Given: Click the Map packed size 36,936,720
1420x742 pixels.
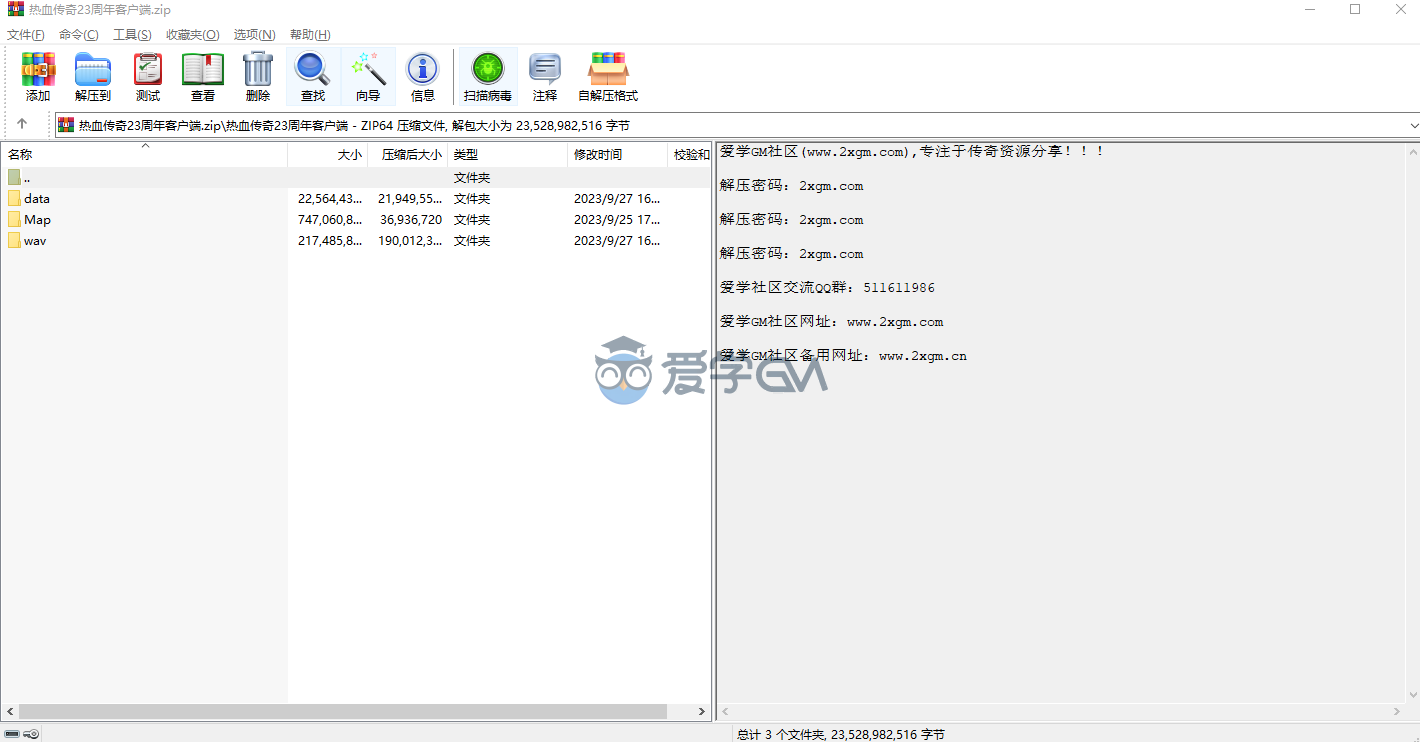Looking at the screenshot, I should pos(411,219).
